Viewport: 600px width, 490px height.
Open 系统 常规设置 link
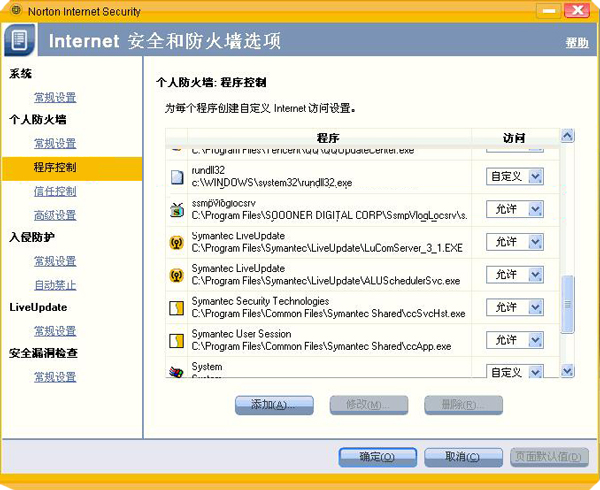coord(55,98)
